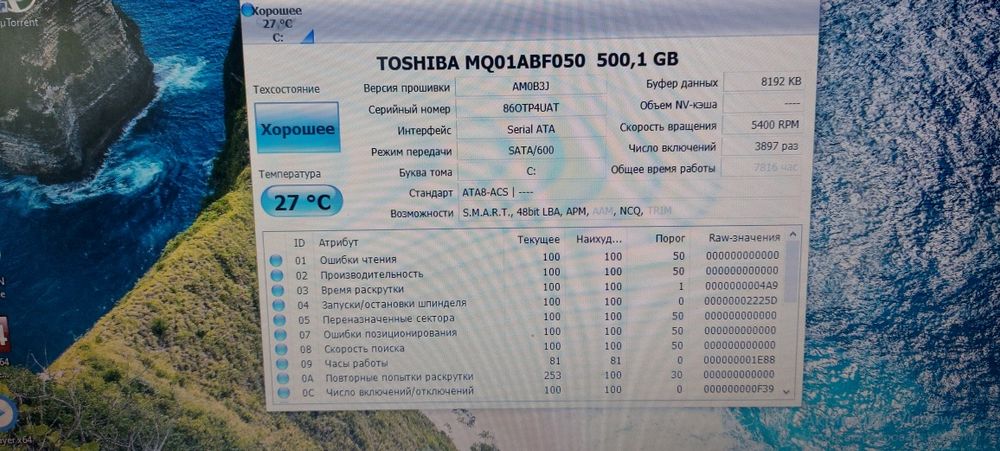This screenshot has width=1000, height=451.
Task: Click the blue health dot in the drive tab
Action: (247, 10)
